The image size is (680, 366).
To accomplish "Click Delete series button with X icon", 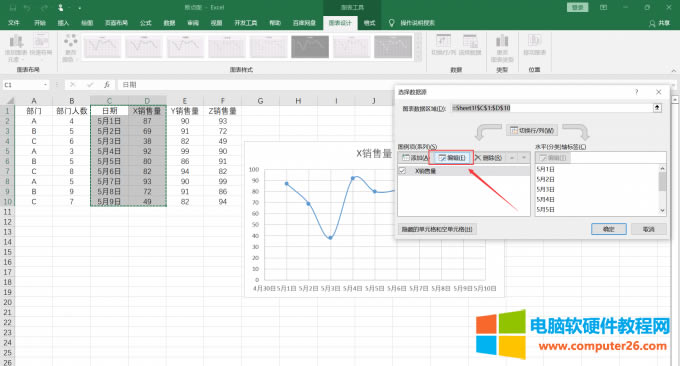I will (x=488, y=158).
